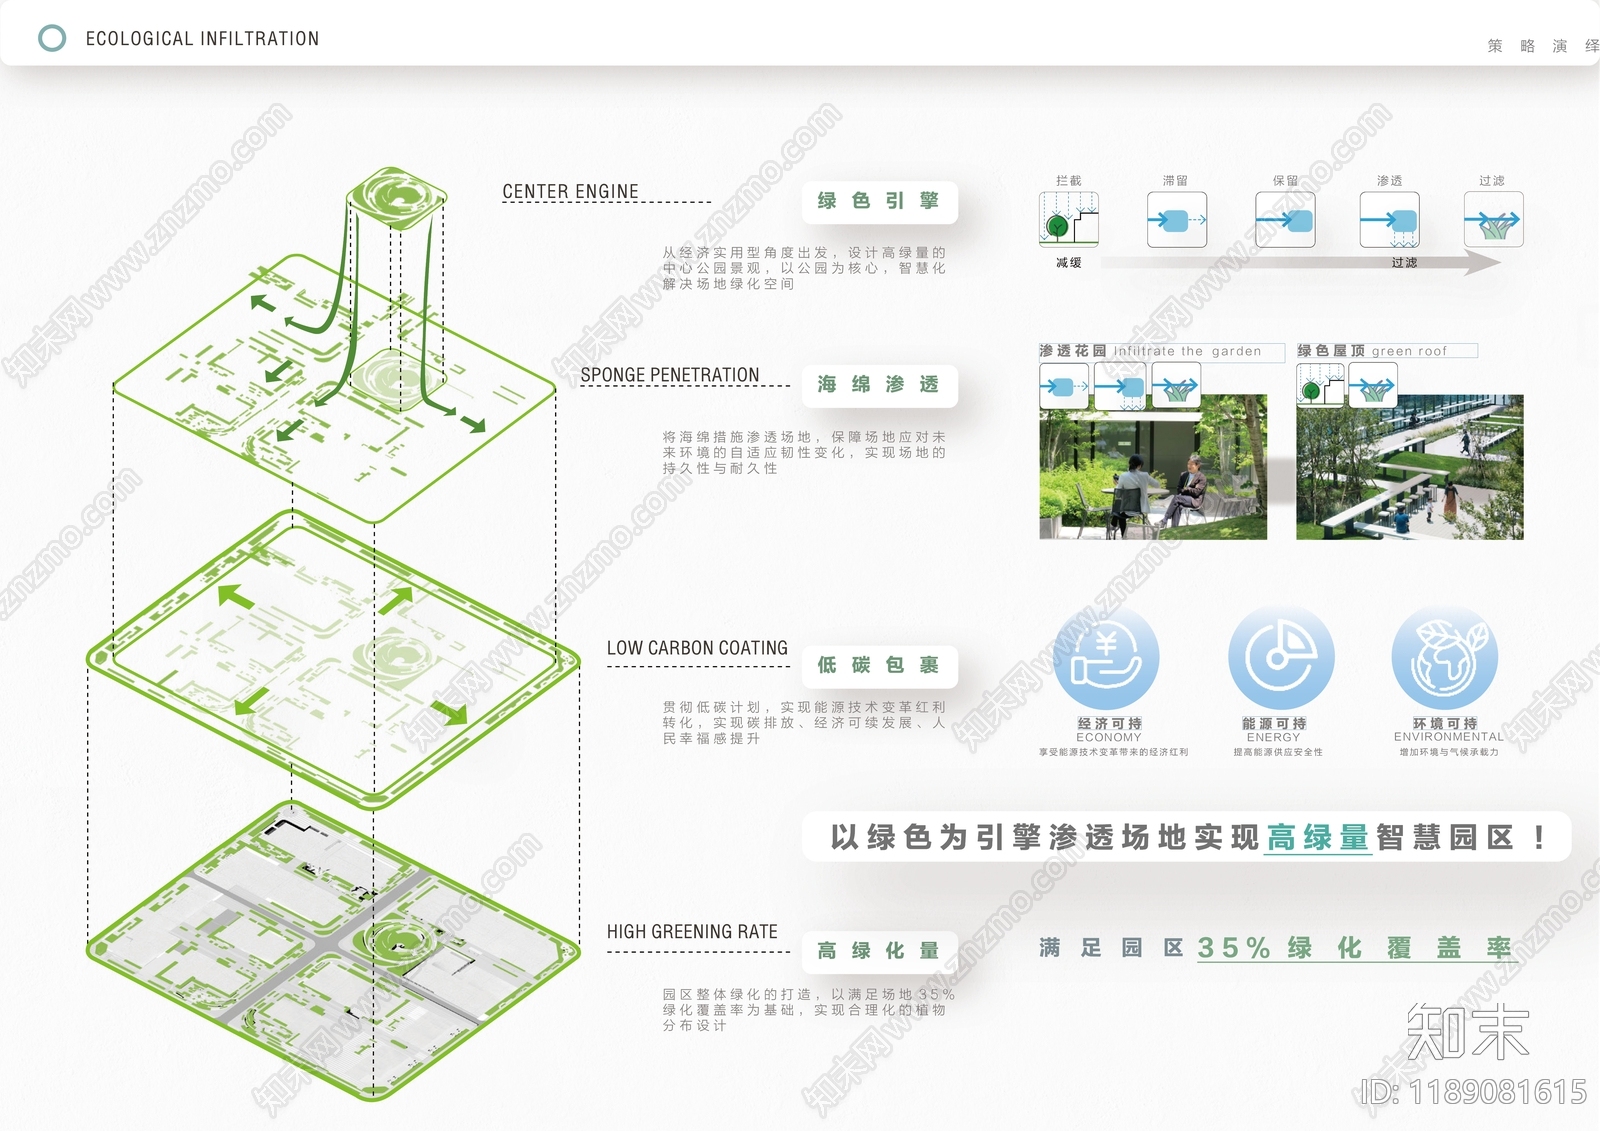Image resolution: width=1600 pixels, height=1131 pixels.
Task: Click grass filter icon above green roof photo
Action: click(x=1373, y=386)
